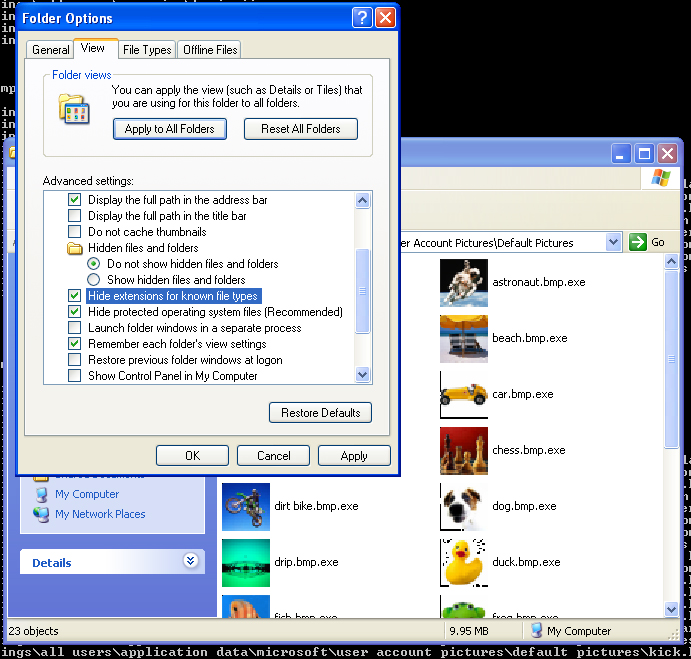
Task: Click the address bar path field
Action: (502, 242)
